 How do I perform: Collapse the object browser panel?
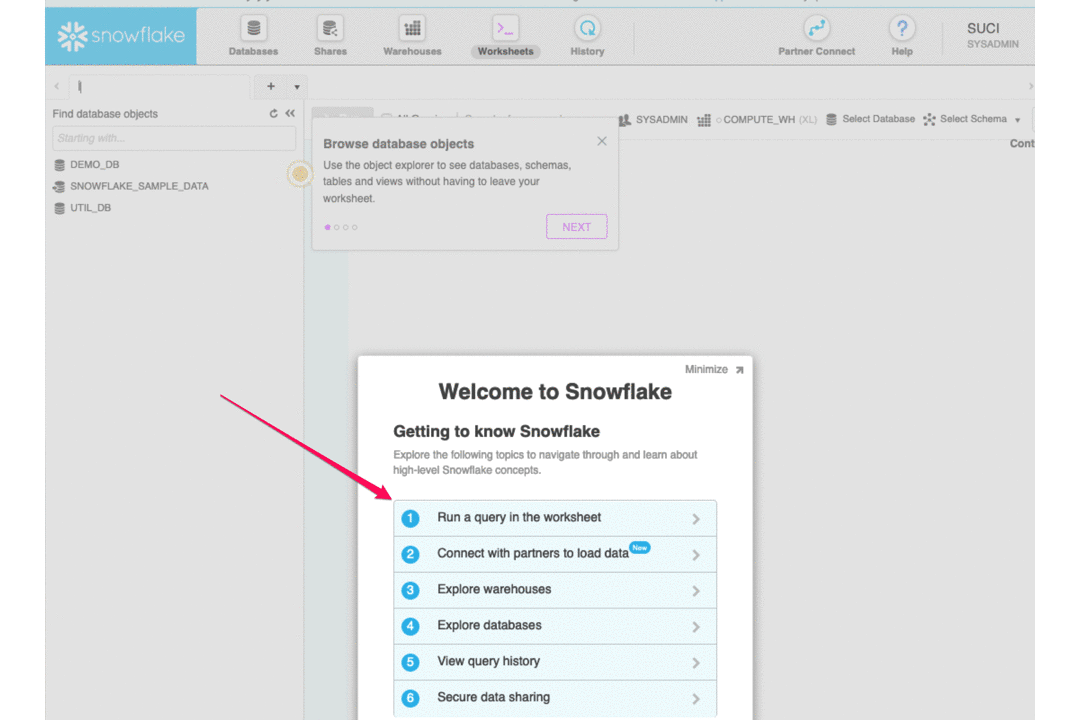(290, 114)
